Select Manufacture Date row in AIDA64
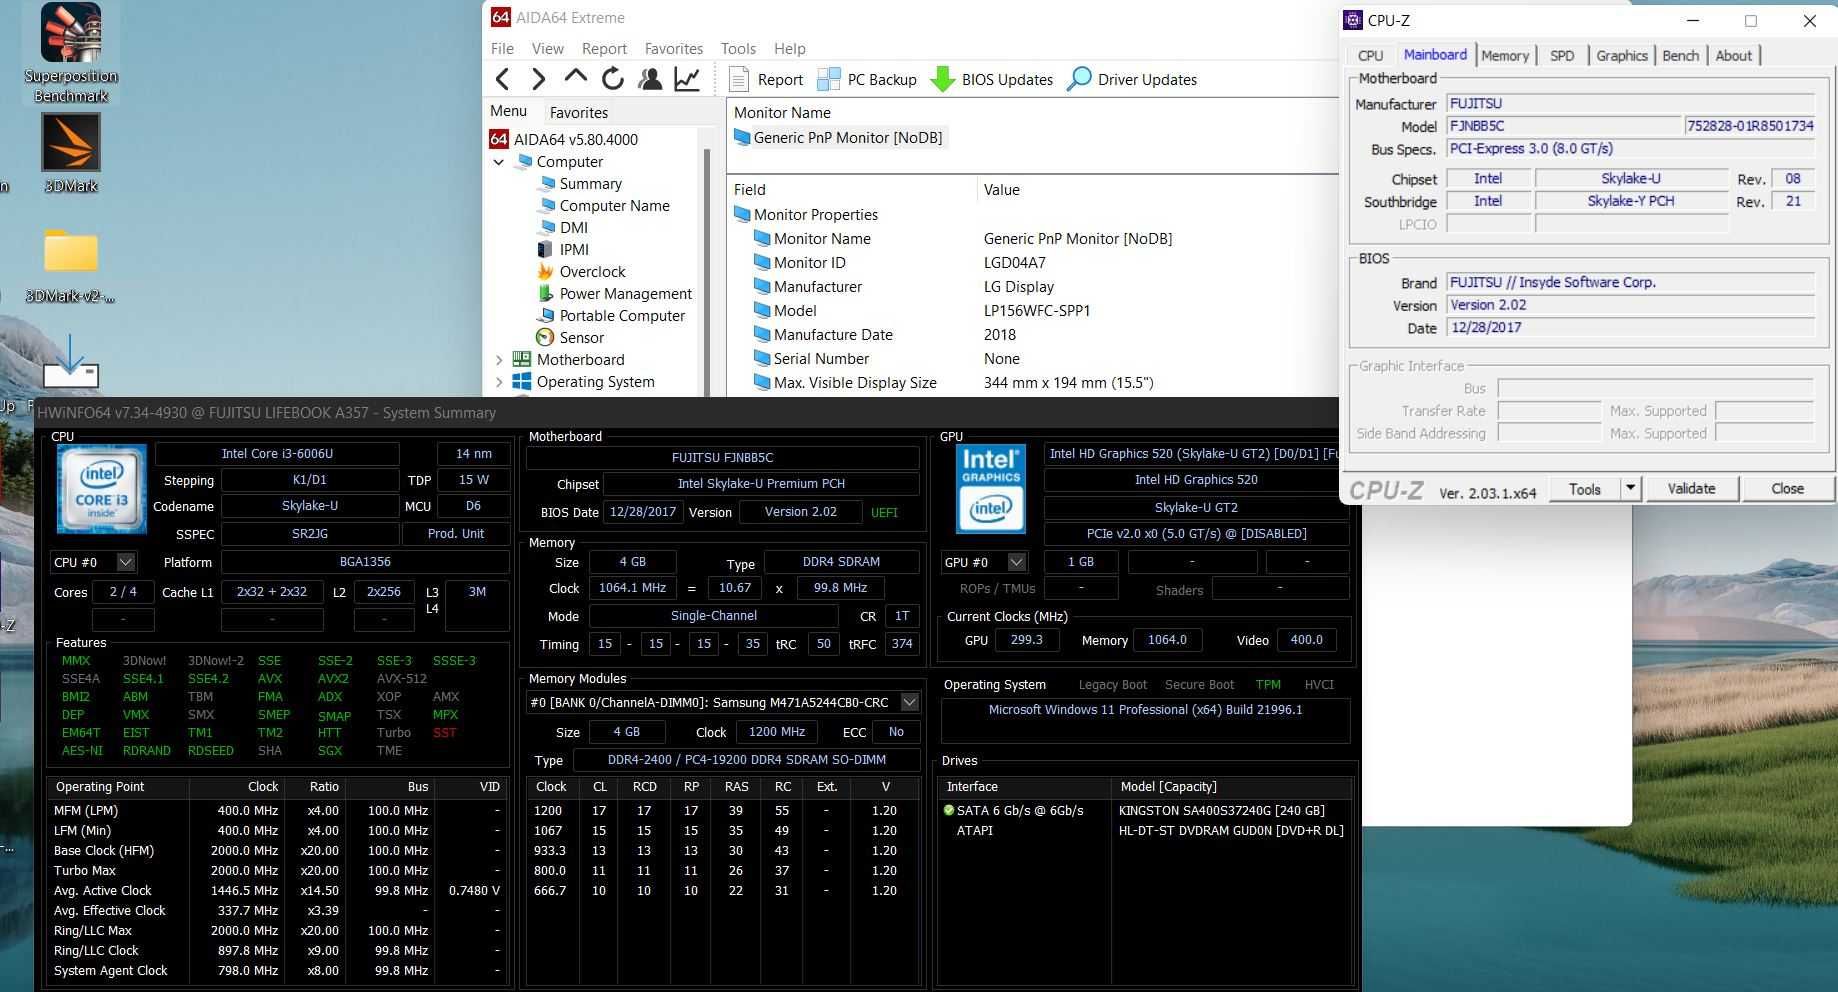 tap(1032, 334)
